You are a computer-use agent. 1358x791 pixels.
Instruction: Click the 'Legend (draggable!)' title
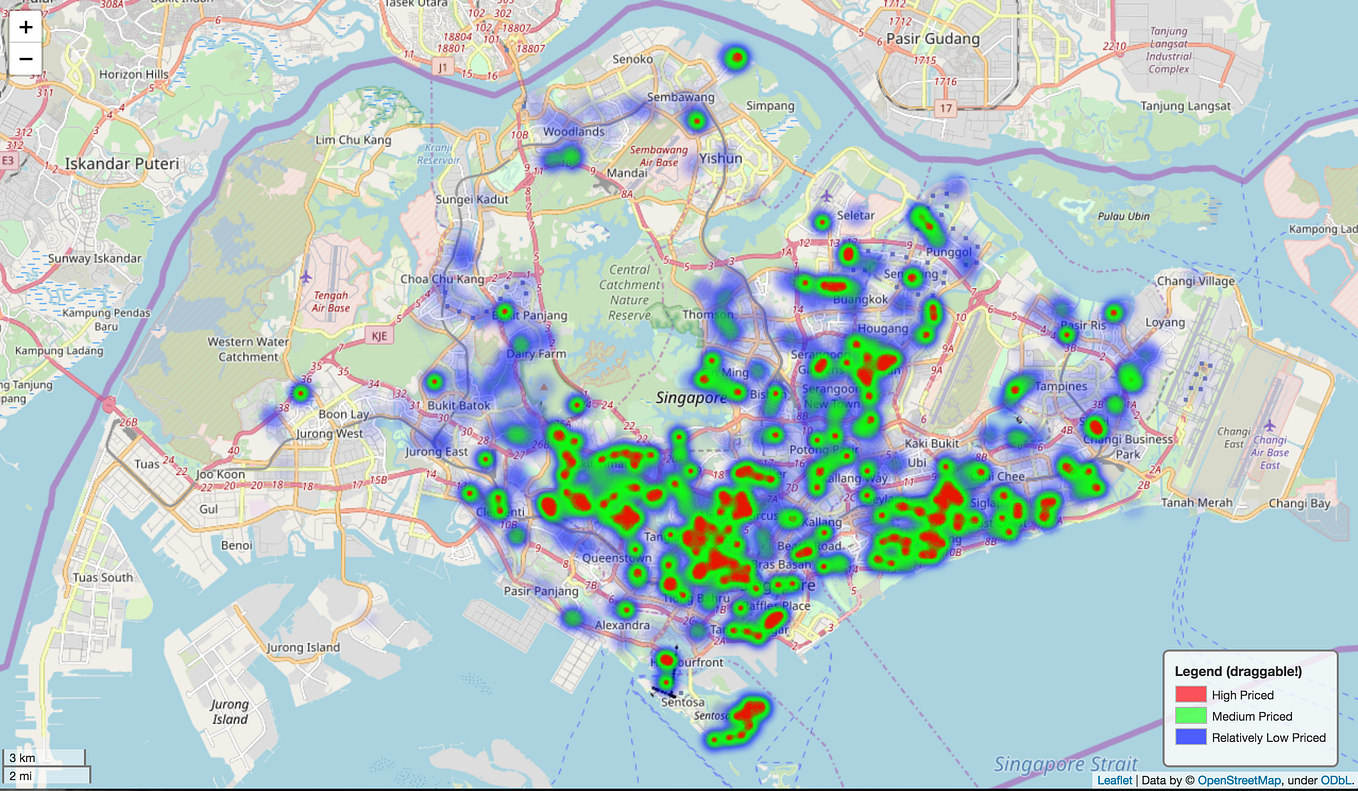point(1238,671)
